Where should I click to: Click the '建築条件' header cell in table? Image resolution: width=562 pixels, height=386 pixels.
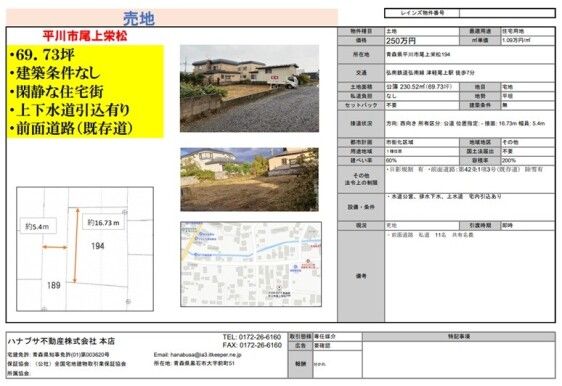click(x=480, y=105)
